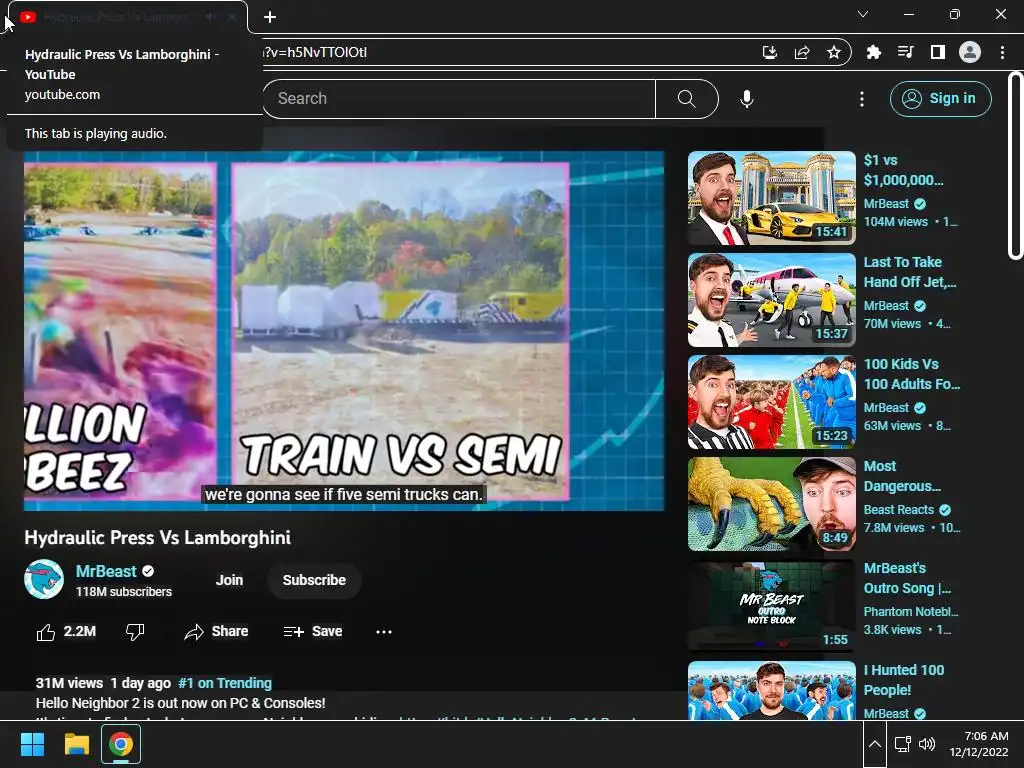1024x768 pixels.
Task: Open the I Hunted 100 People! thumbnail
Action: coord(771,690)
